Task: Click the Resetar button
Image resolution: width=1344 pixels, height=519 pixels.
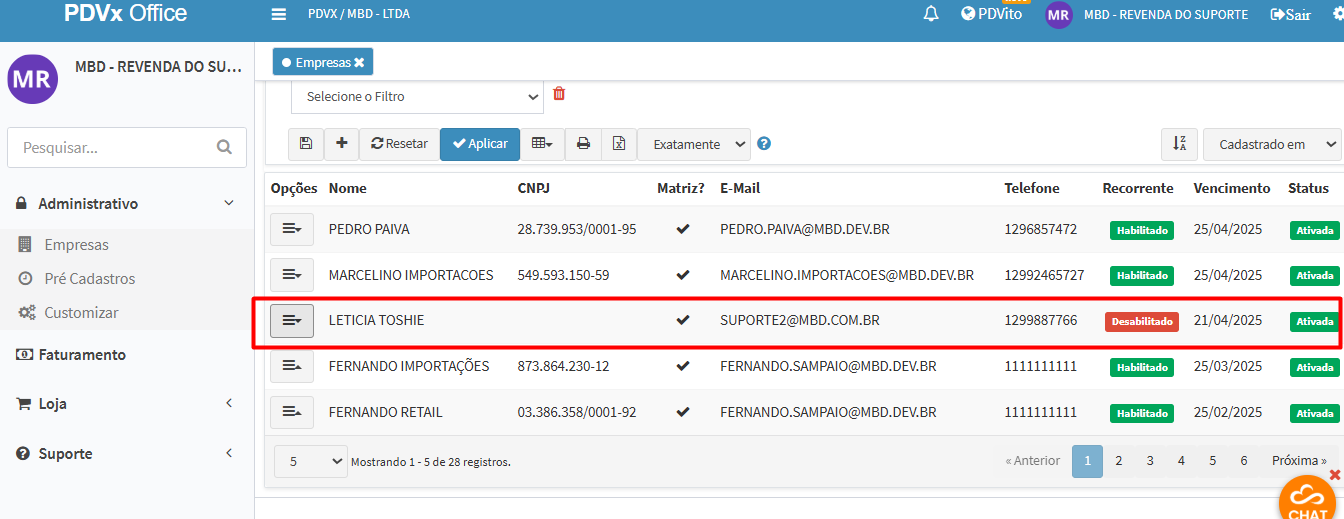Action: pyautogui.click(x=399, y=144)
